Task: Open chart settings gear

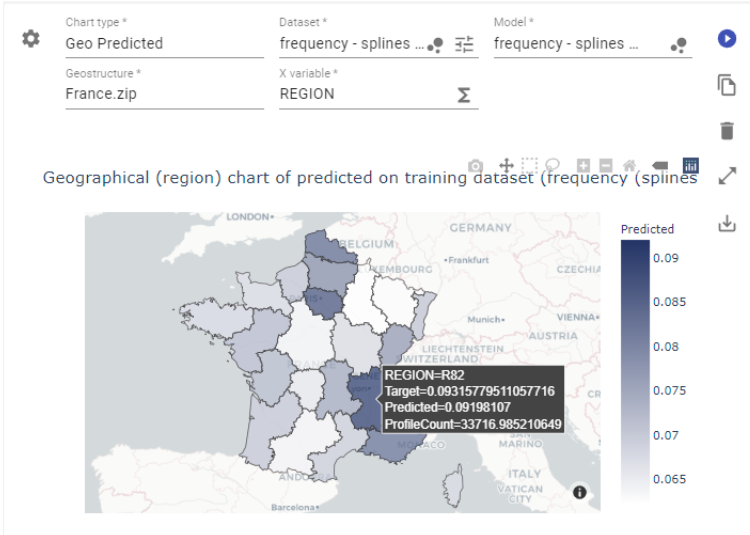Action: pyautogui.click(x=31, y=38)
